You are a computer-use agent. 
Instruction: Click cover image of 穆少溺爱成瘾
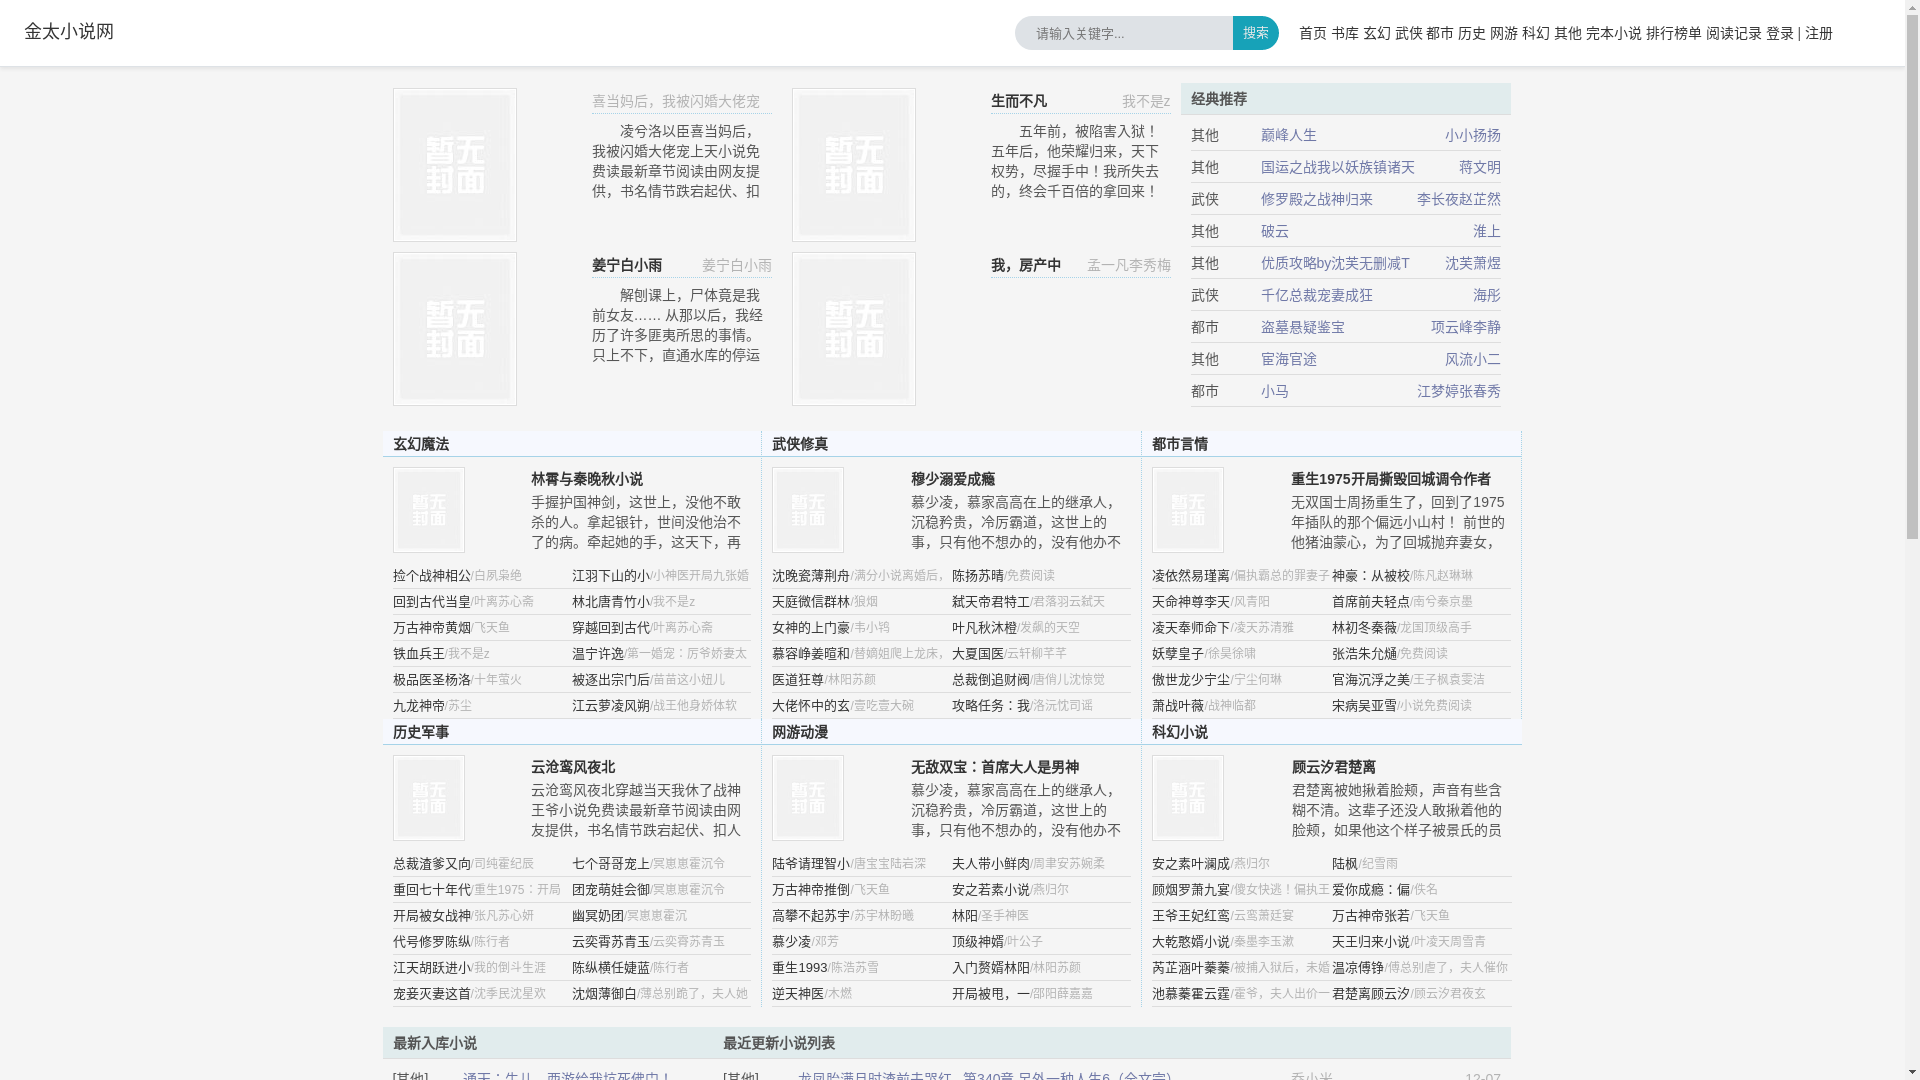808,510
